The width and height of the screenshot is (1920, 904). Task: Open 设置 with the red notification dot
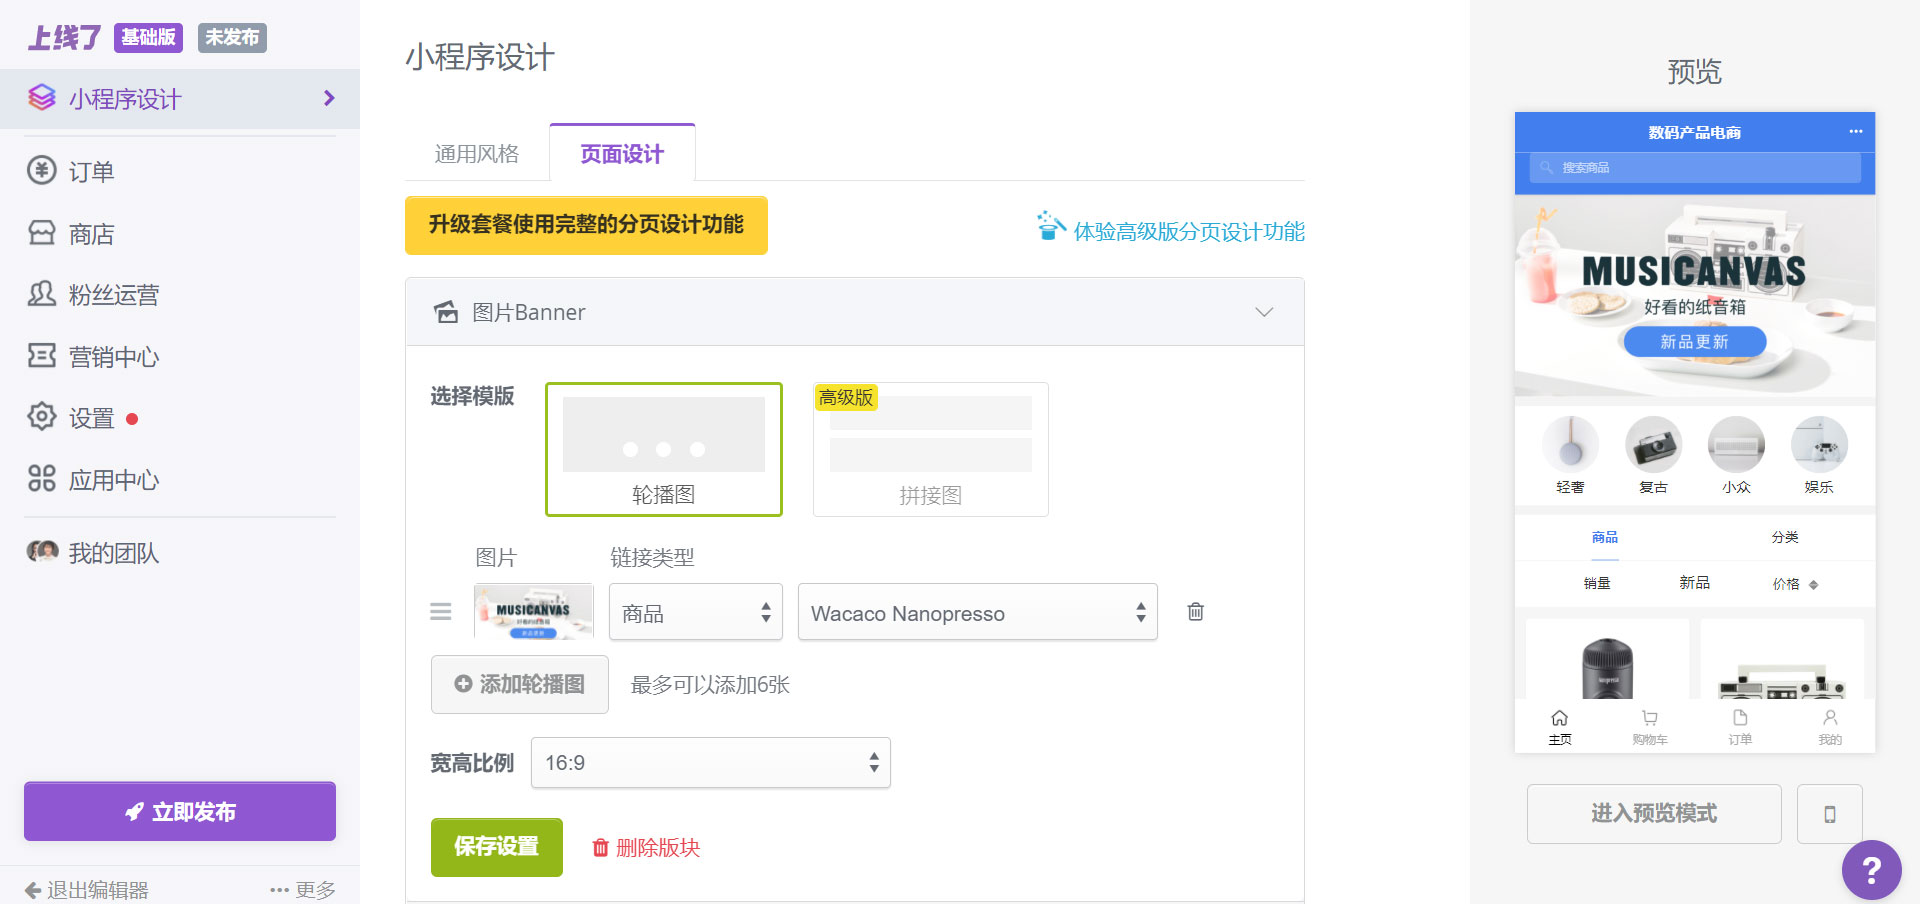[88, 417]
